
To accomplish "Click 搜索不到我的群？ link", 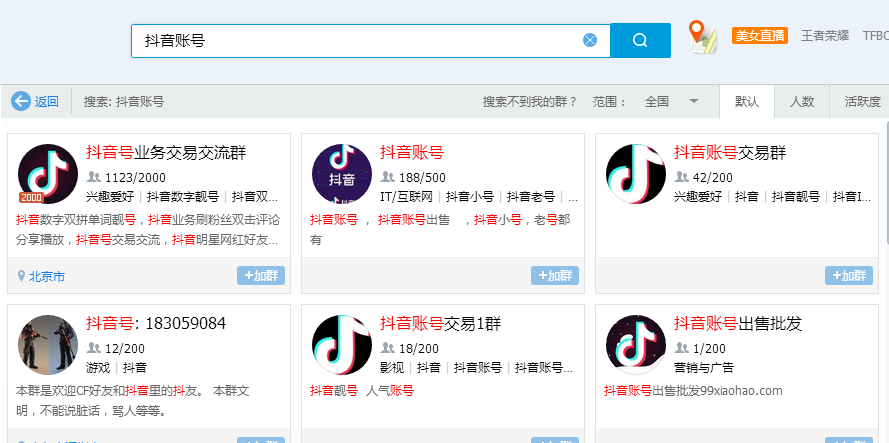I will (530, 102).
